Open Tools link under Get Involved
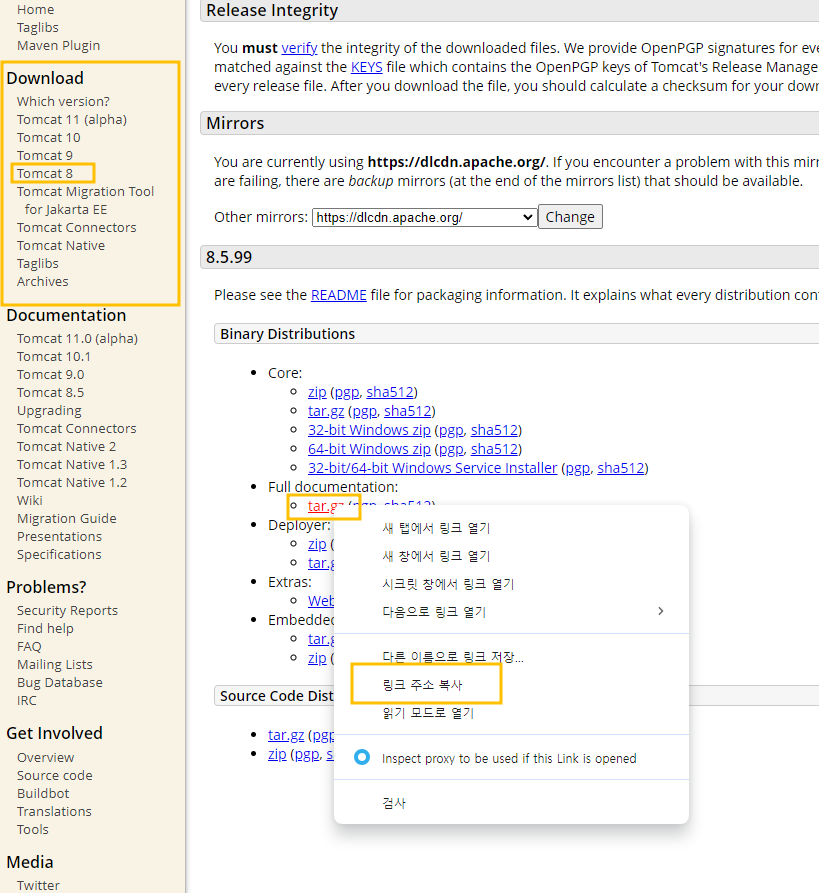This screenshot has width=819, height=893. (32, 830)
